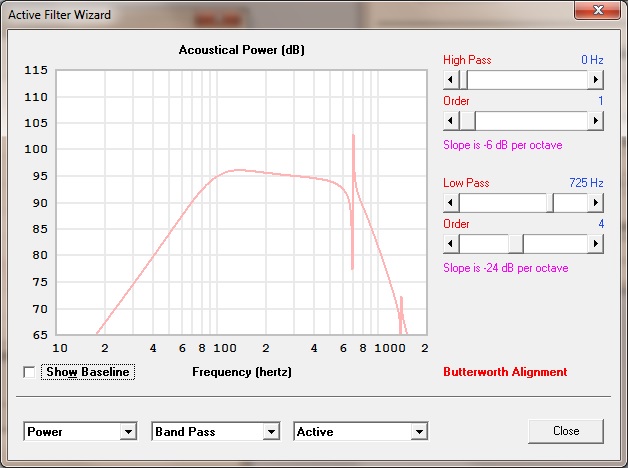Open the Active filter mode dropdown

coord(419,432)
